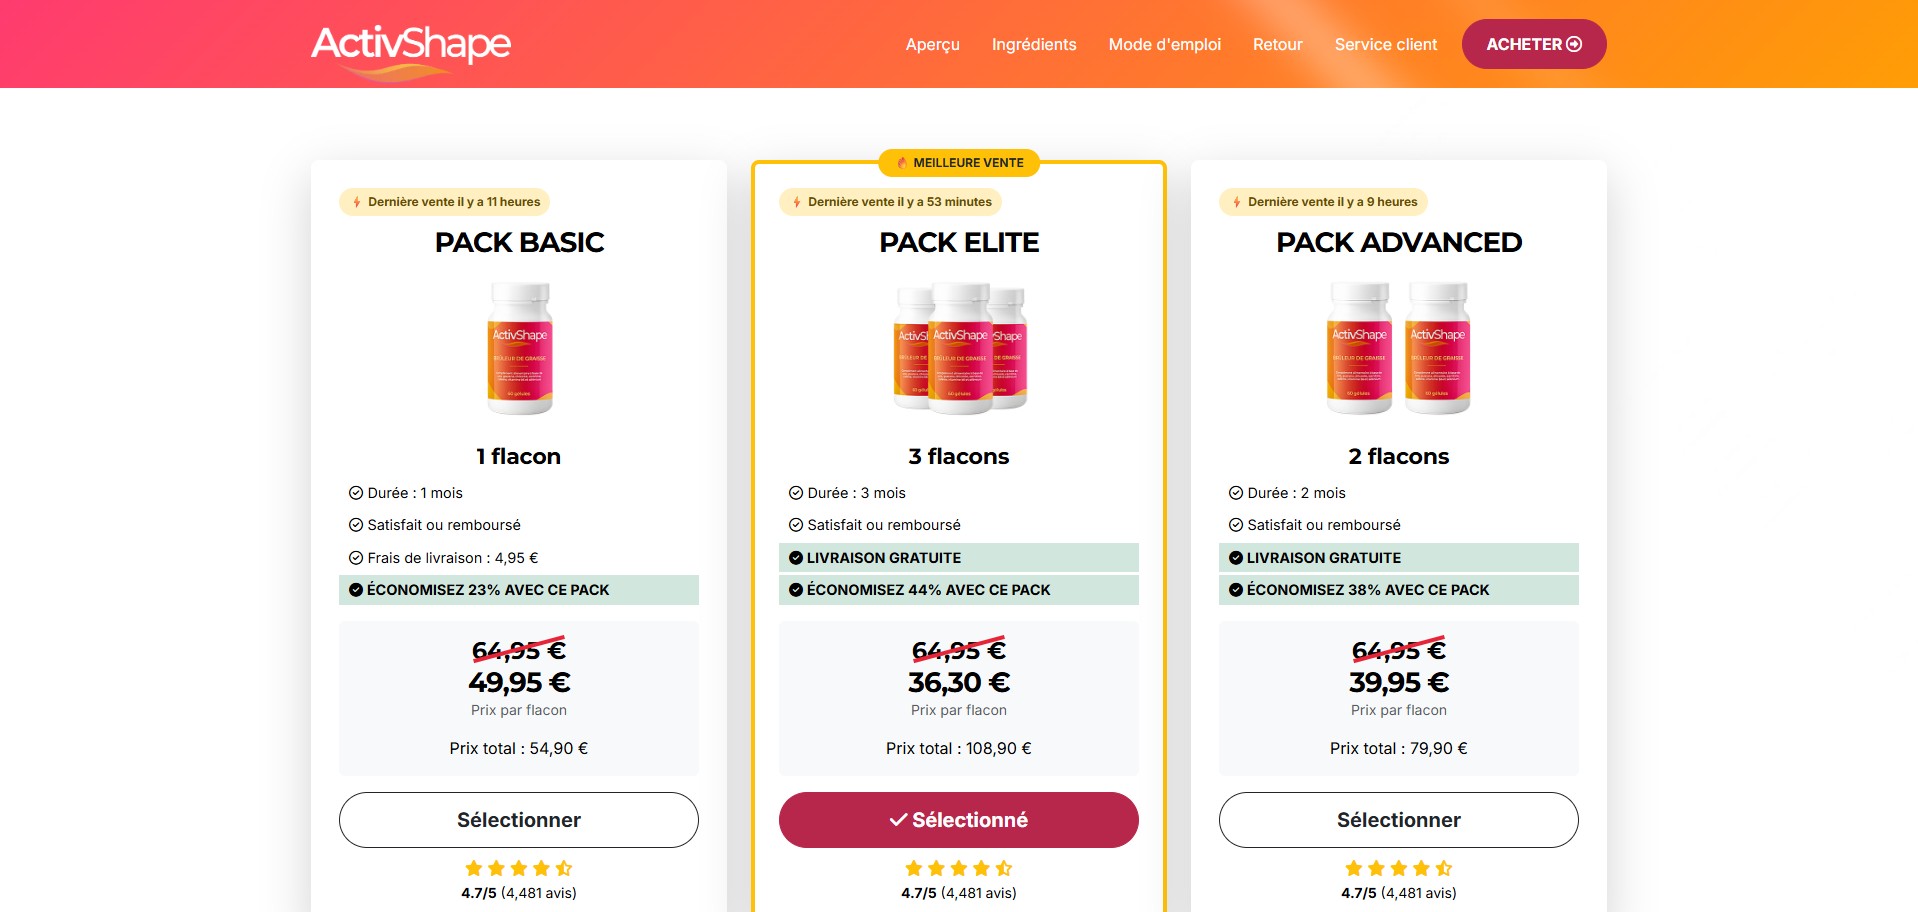Toggle the selected Pack Elite button
Screen dimensions: 1918x912
[958, 820]
